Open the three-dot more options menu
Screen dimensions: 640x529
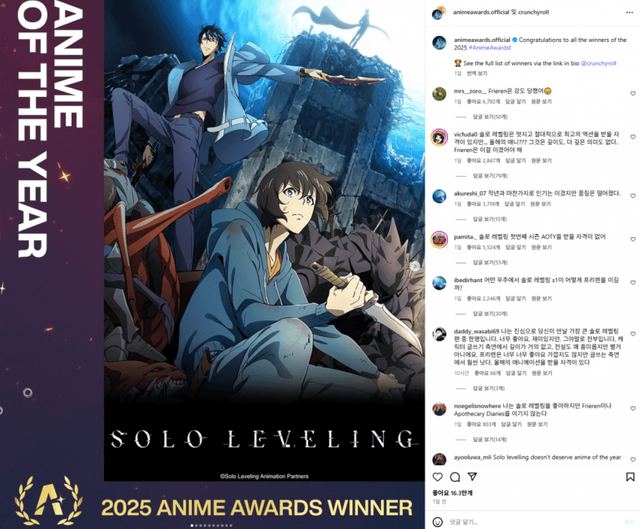point(629,13)
